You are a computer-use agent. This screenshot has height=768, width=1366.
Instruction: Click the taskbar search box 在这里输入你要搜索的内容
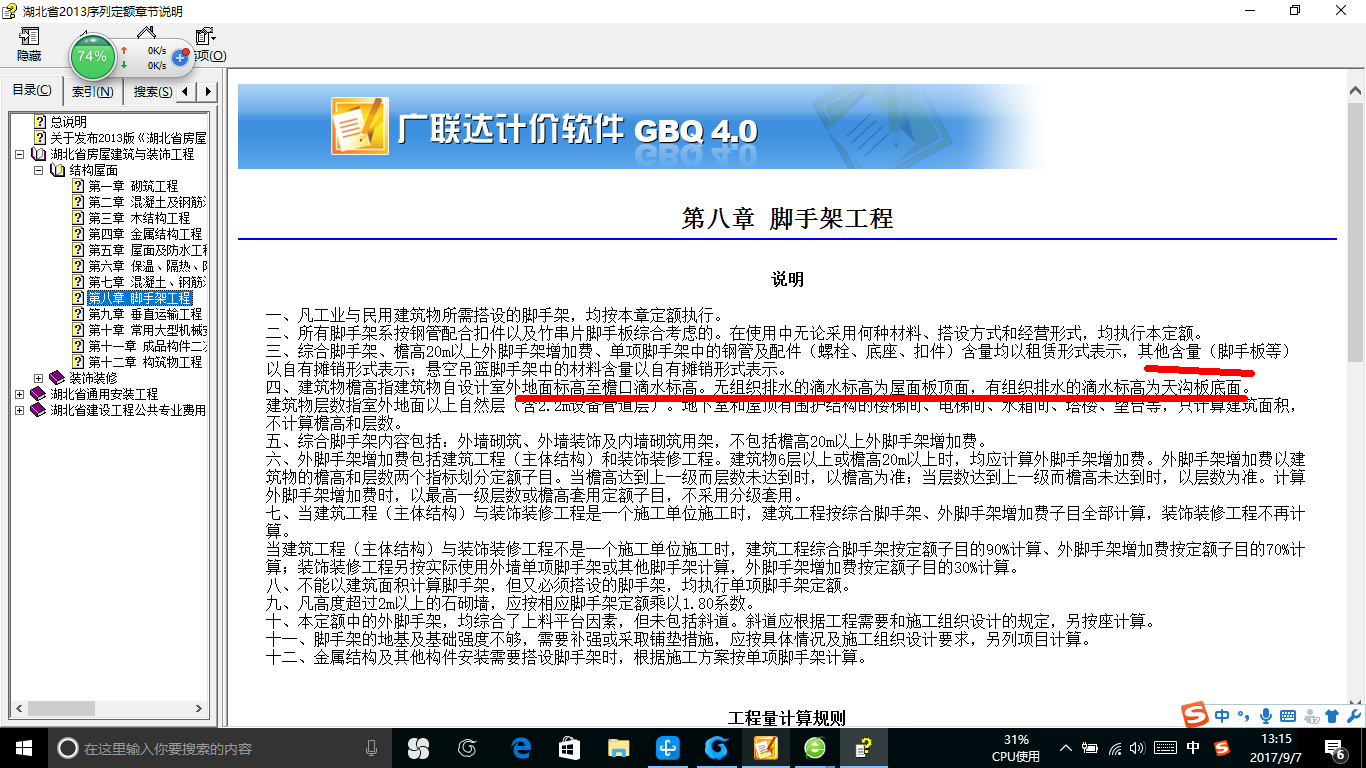coord(220,748)
